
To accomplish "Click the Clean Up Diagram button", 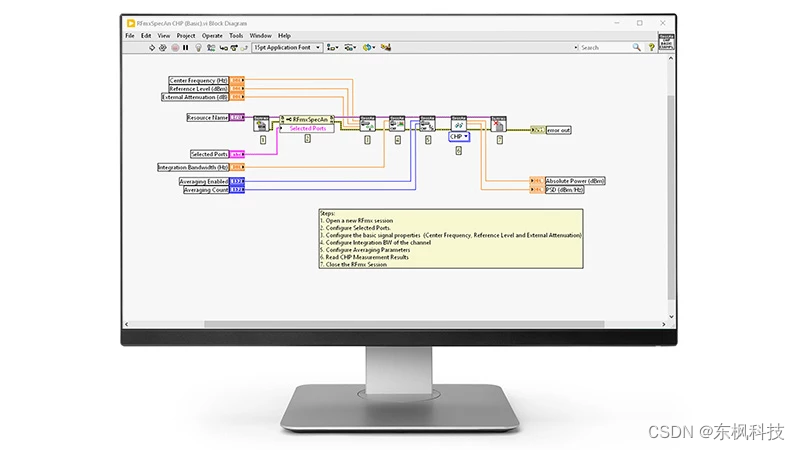I will [x=386, y=47].
